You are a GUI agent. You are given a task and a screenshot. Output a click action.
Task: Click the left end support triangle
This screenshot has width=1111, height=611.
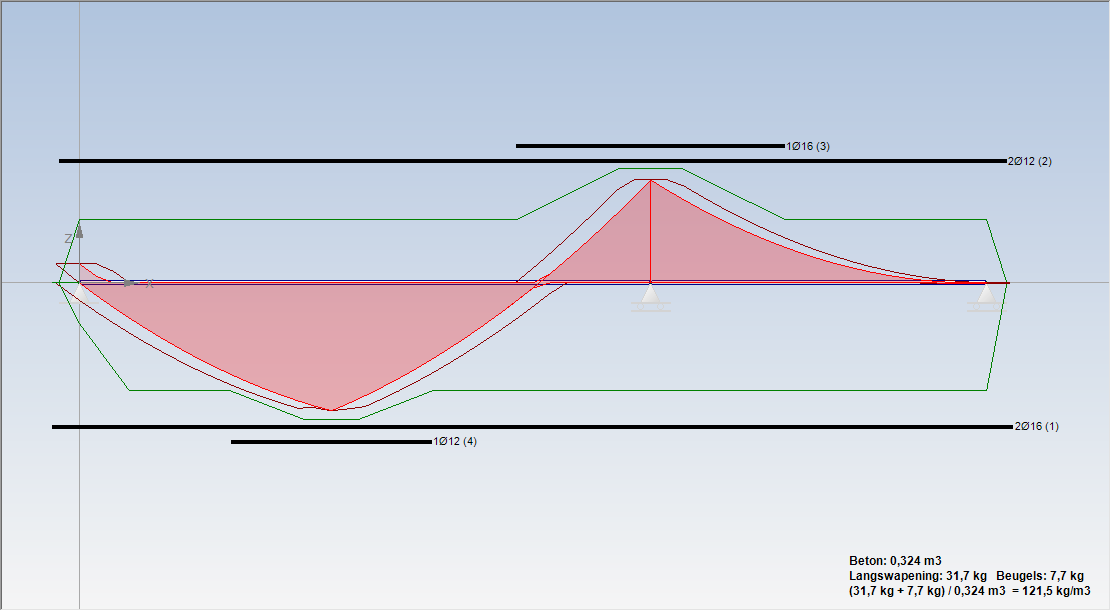tap(79, 293)
